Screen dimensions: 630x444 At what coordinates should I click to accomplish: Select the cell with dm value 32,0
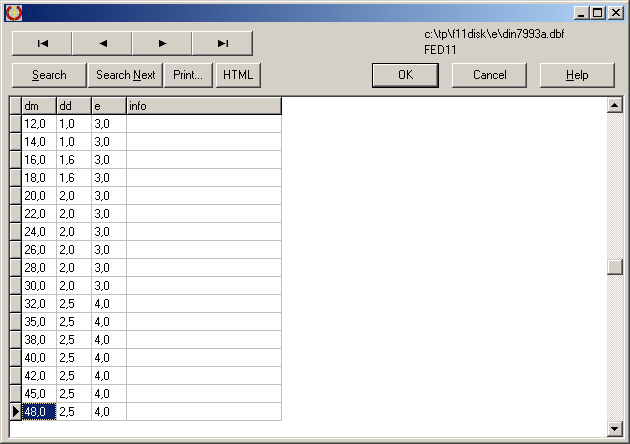tap(38, 303)
